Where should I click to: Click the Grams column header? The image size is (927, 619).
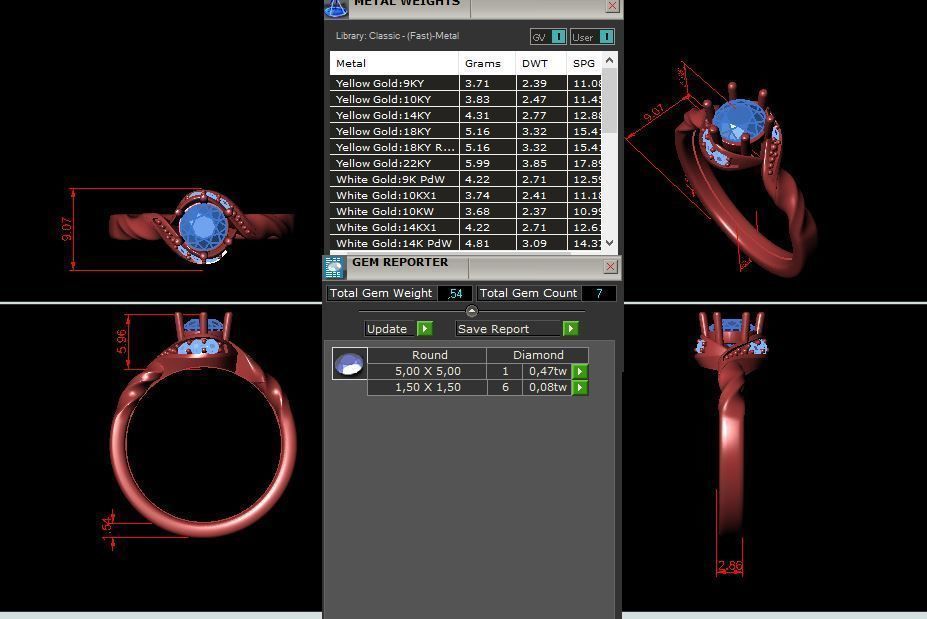pos(487,63)
